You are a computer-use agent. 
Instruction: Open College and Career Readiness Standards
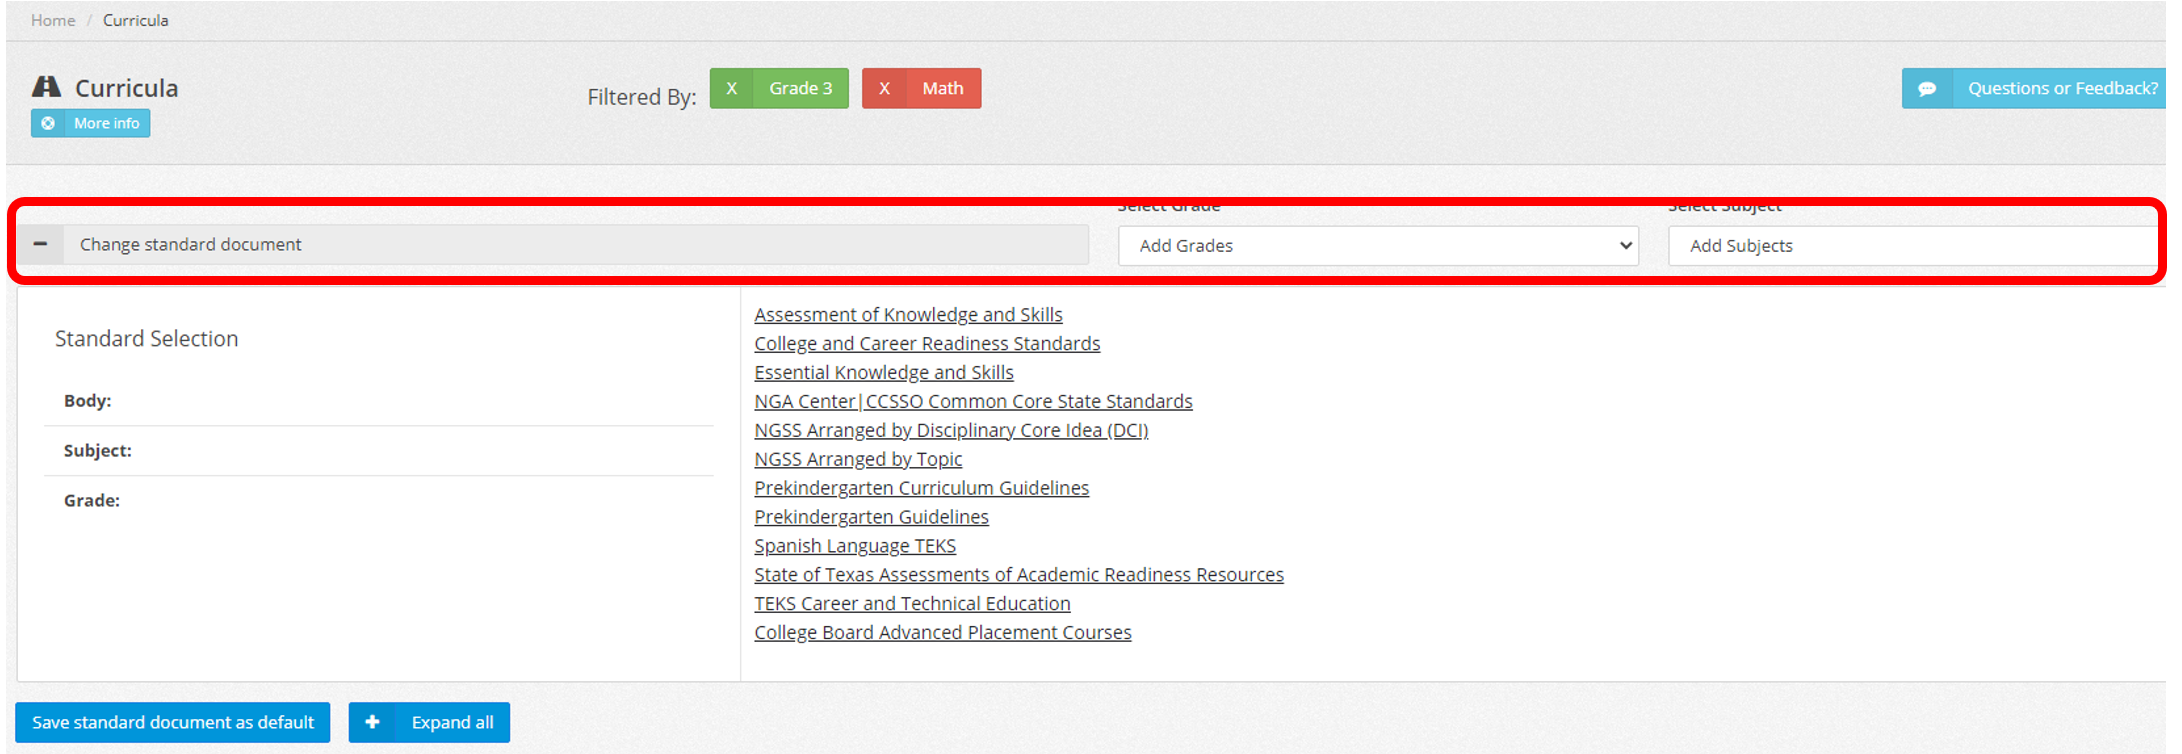[x=927, y=344]
